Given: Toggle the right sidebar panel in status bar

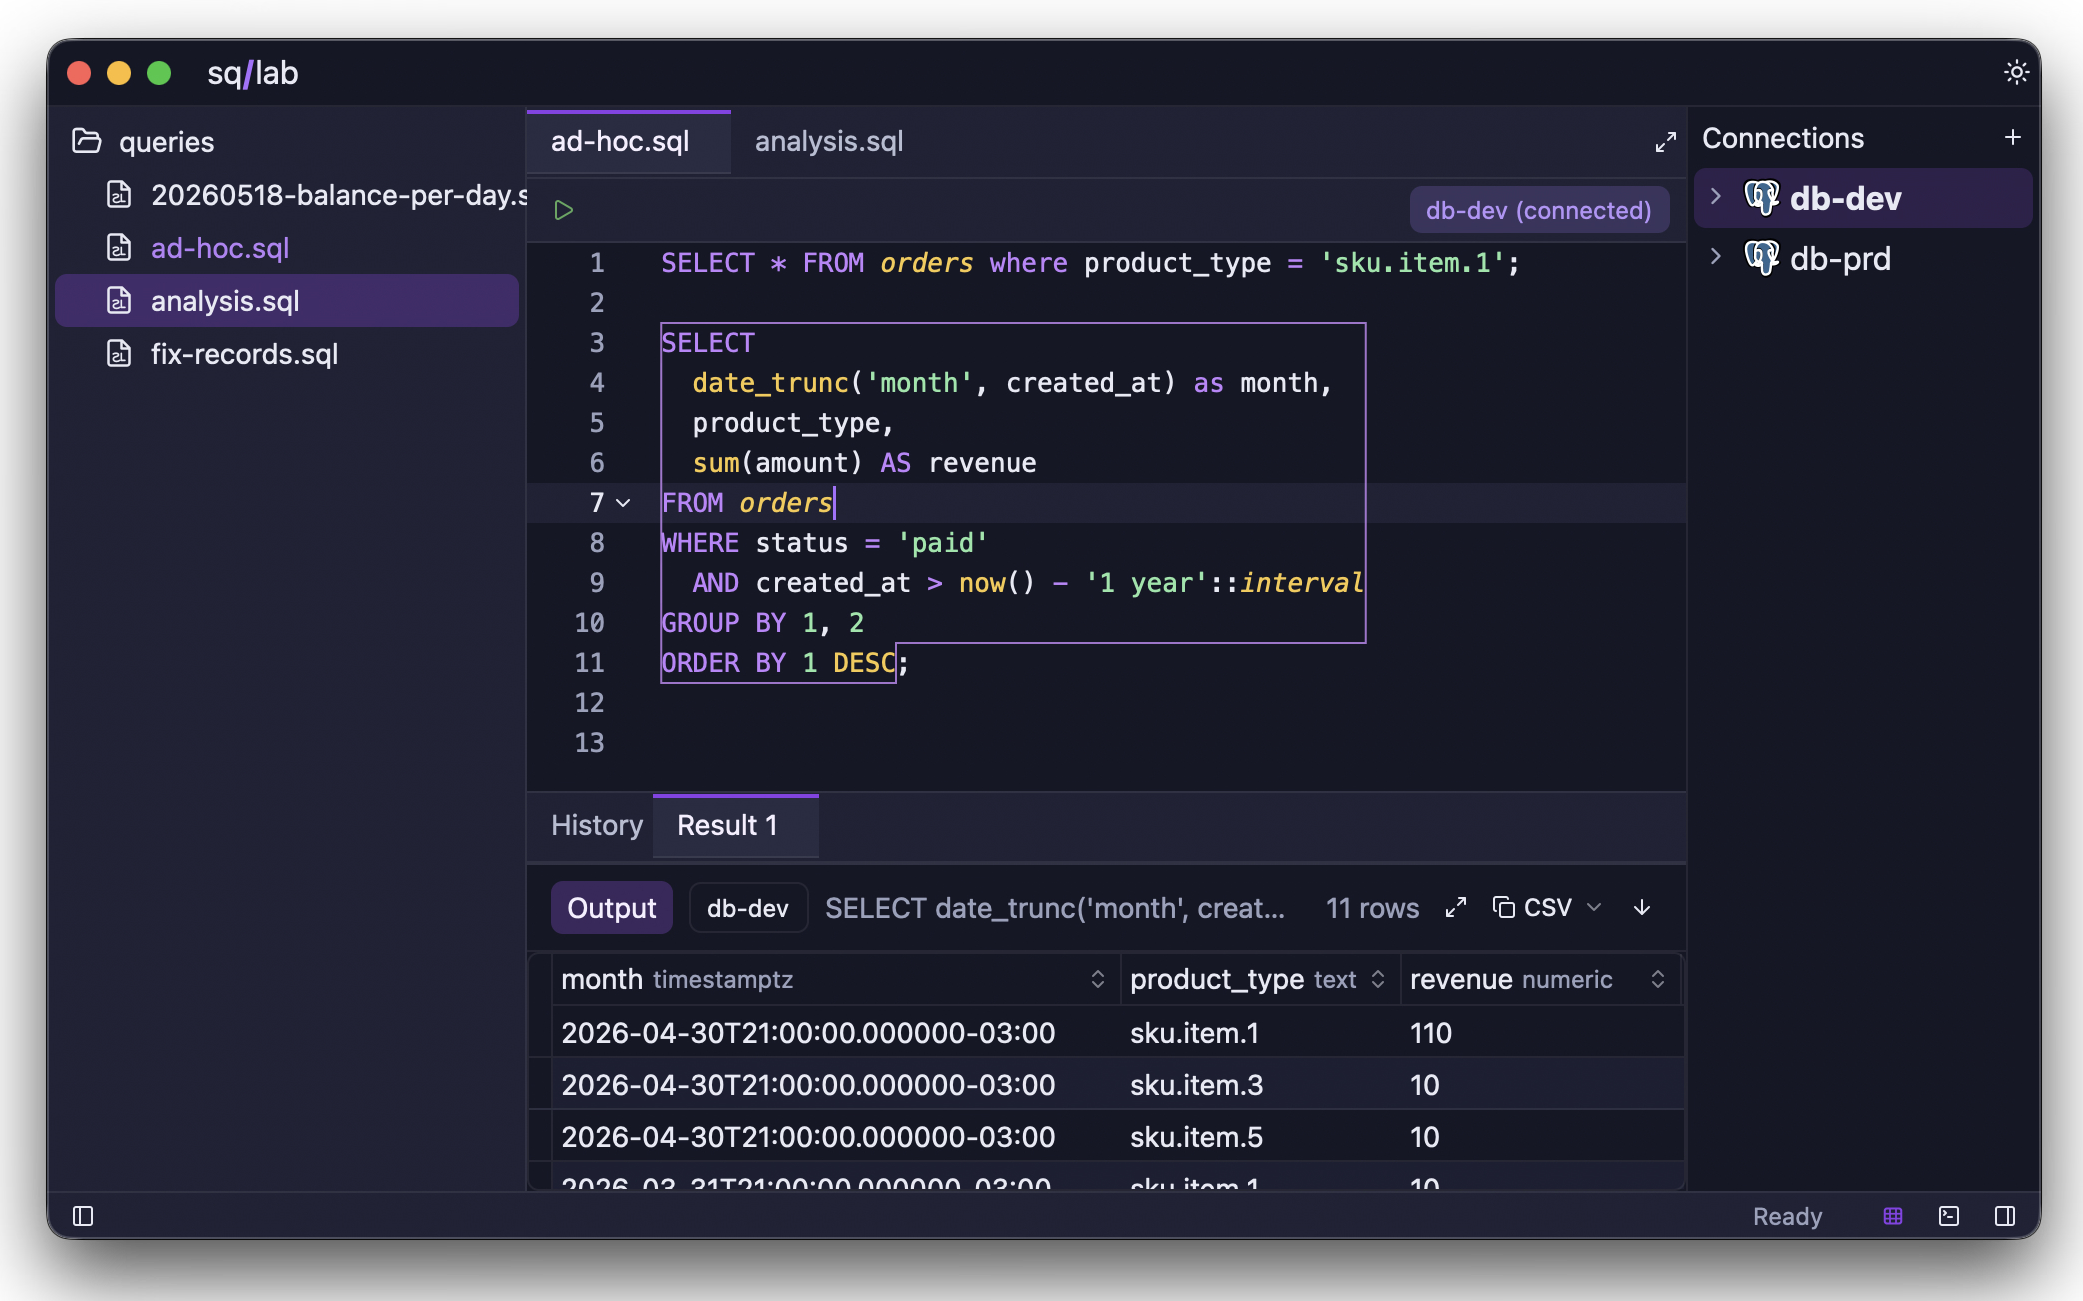Looking at the screenshot, I should [x=2005, y=1216].
